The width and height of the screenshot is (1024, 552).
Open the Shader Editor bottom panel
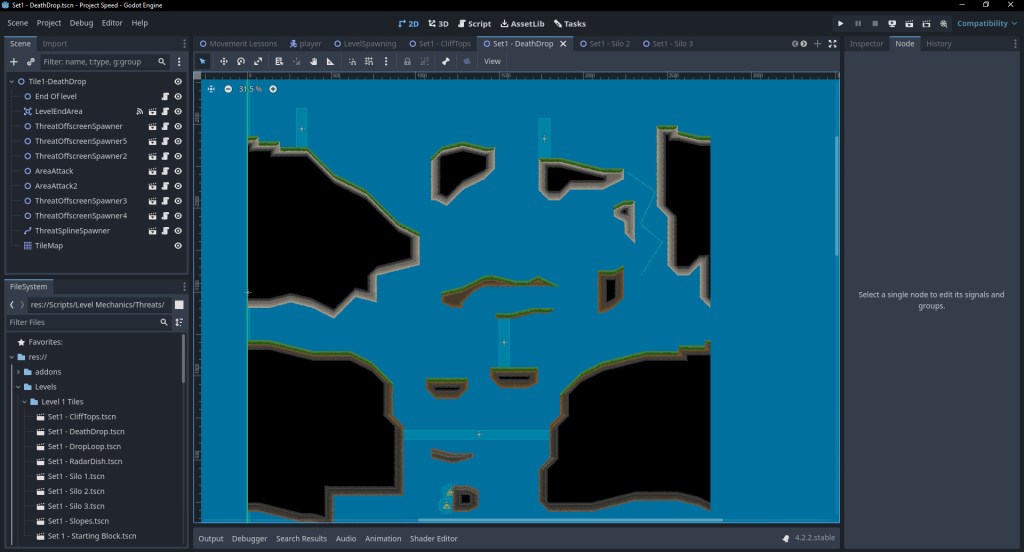pos(433,539)
